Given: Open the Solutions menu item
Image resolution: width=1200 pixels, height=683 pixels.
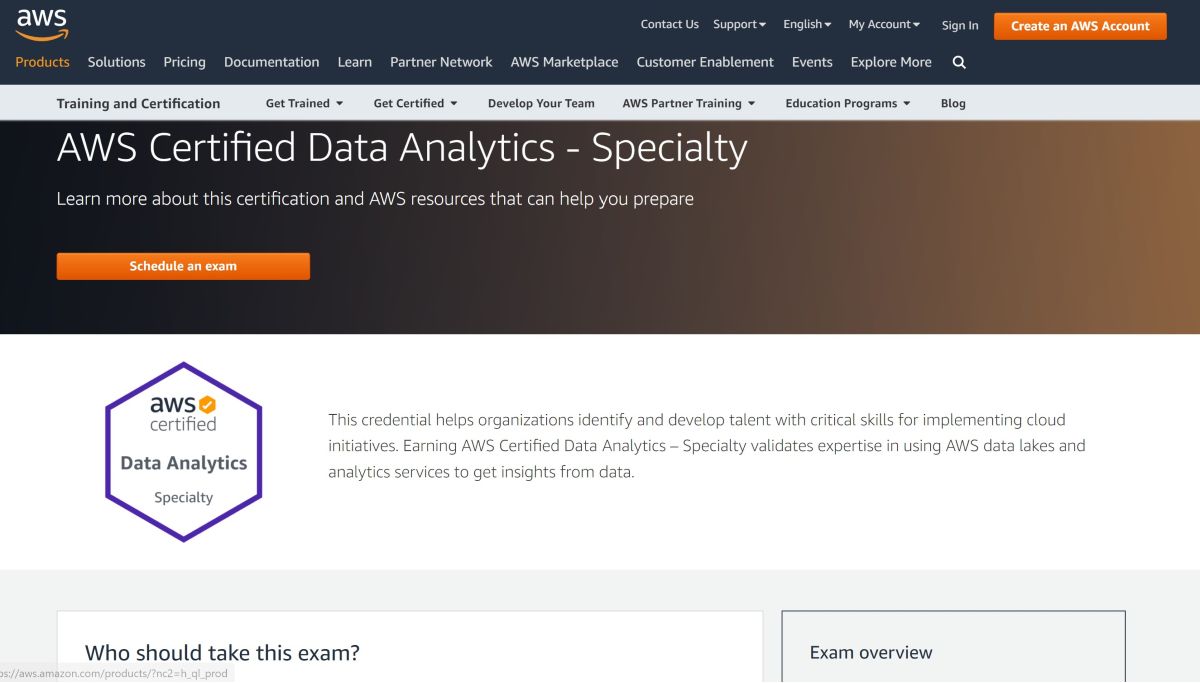Looking at the screenshot, I should click(116, 62).
